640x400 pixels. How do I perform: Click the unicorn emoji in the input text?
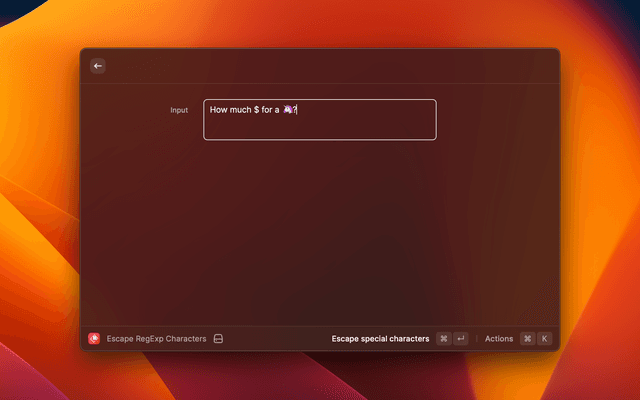[x=288, y=109]
